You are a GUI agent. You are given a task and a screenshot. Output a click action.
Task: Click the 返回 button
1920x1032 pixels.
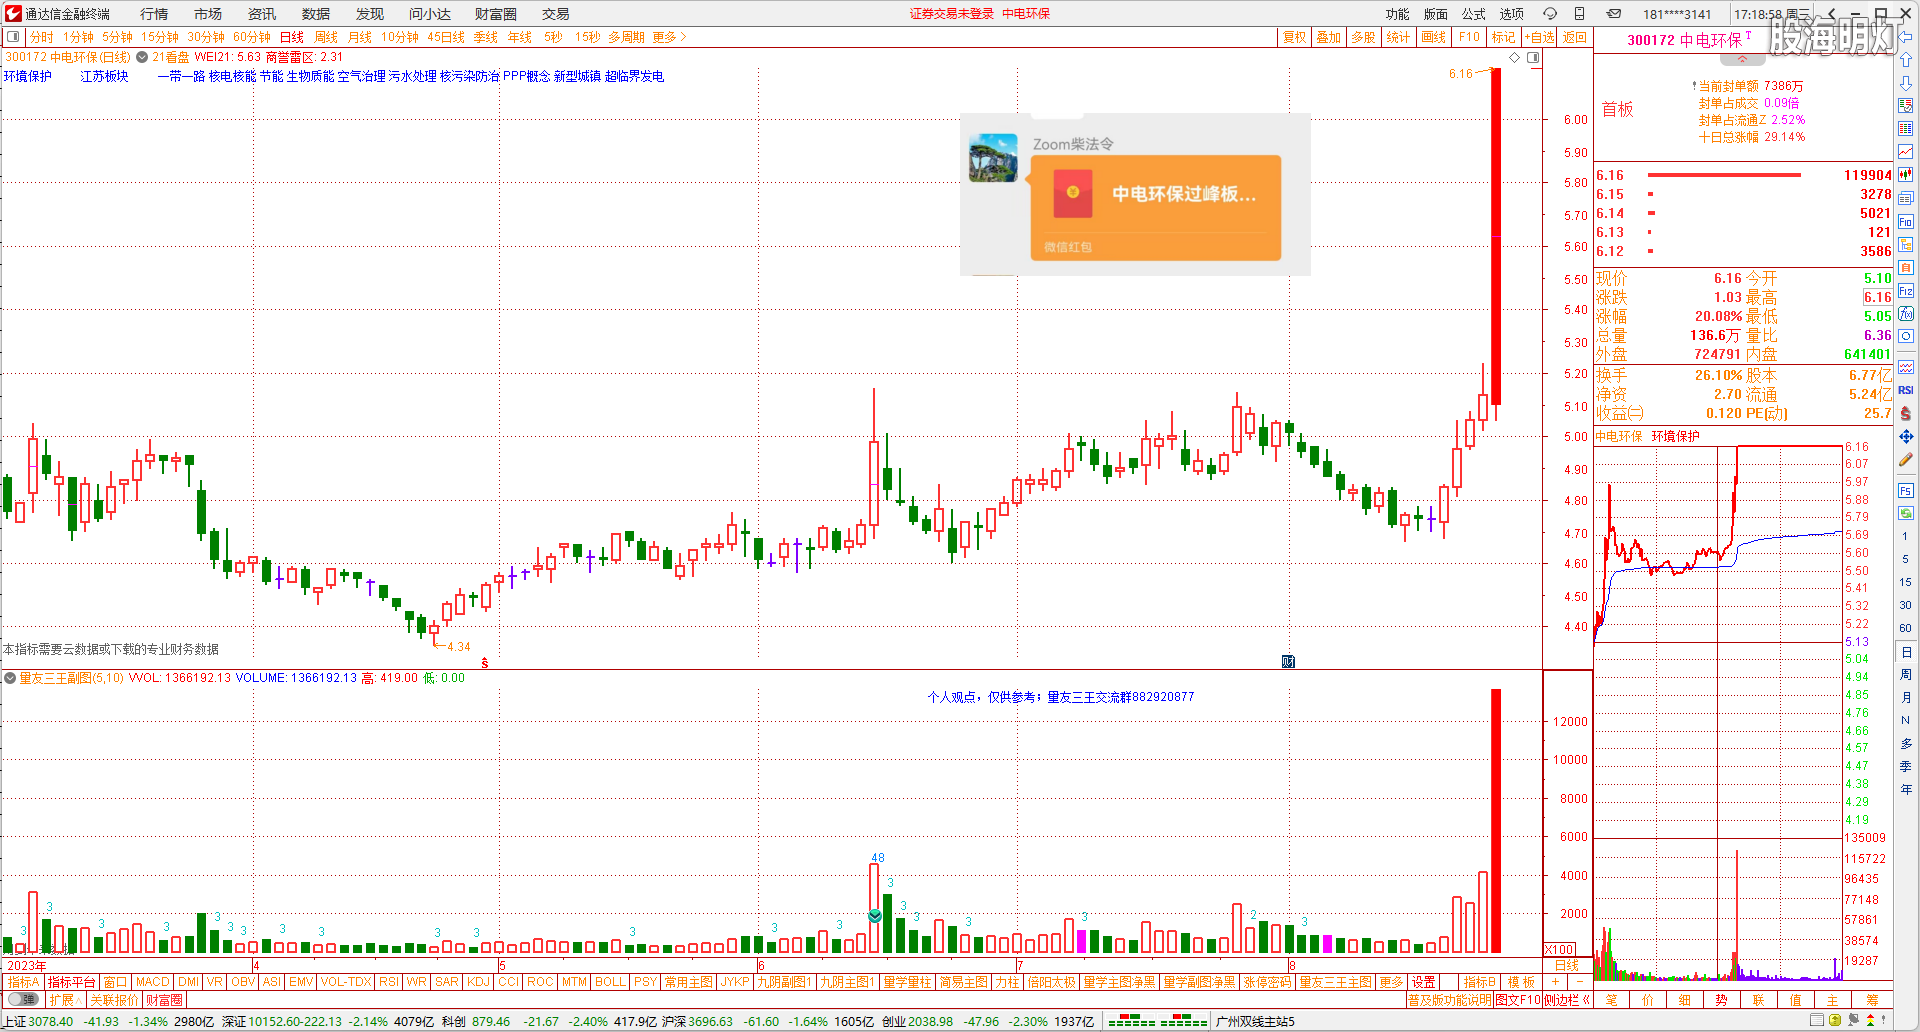(x=1575, y=37)
